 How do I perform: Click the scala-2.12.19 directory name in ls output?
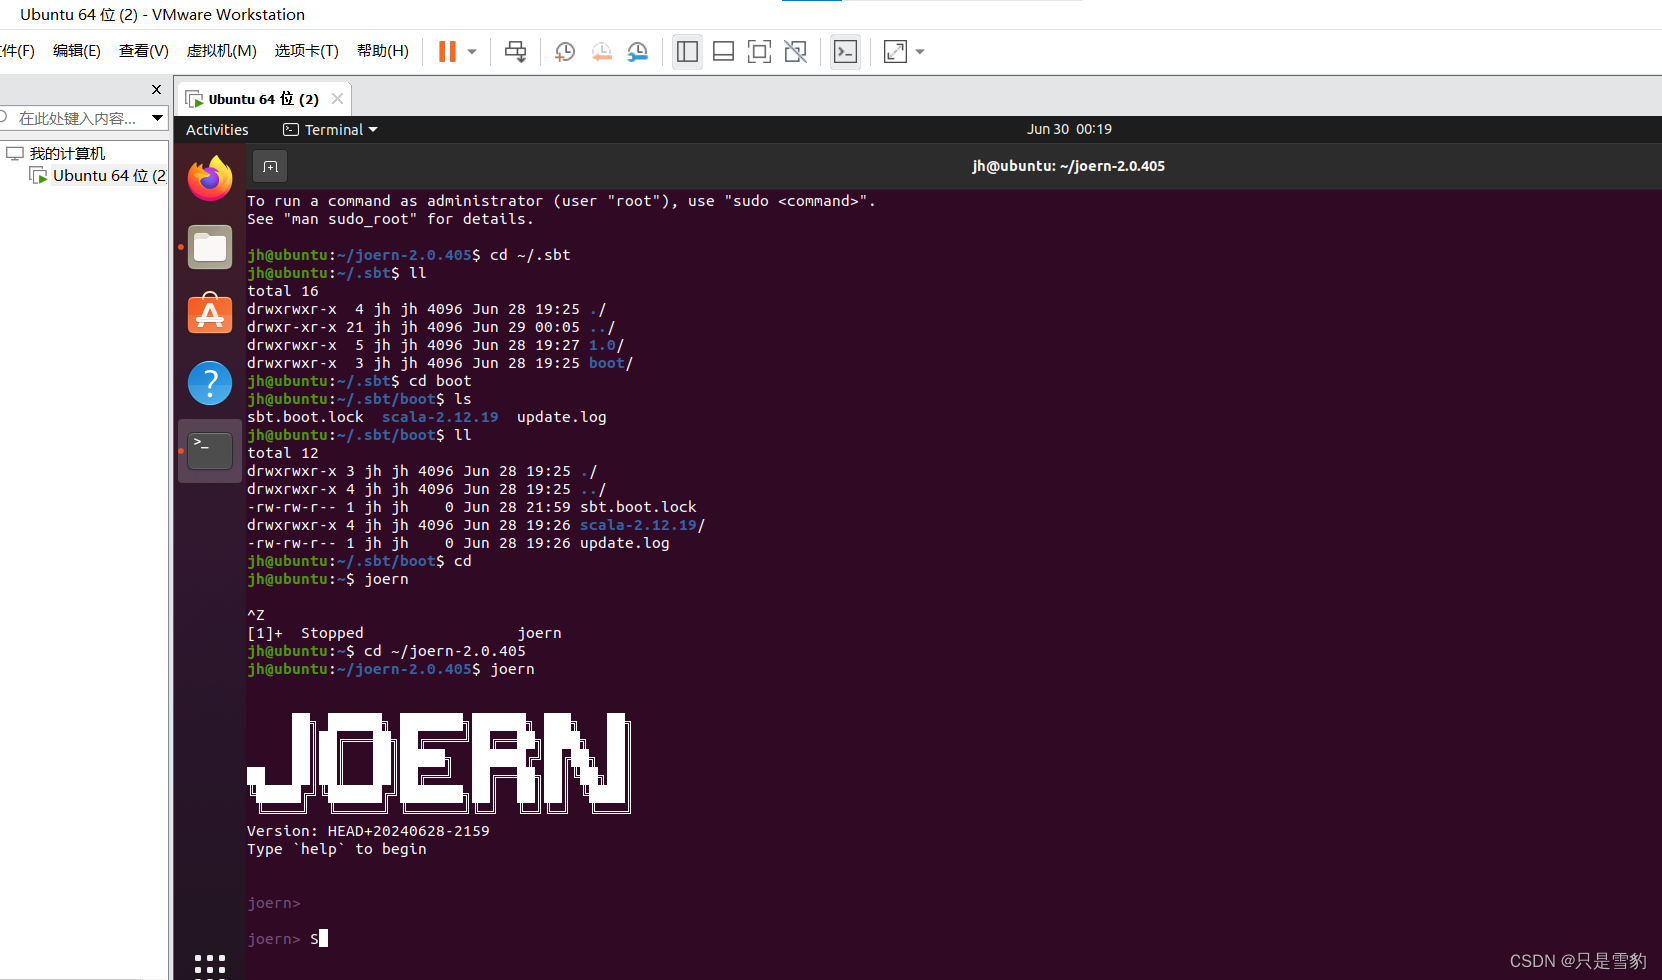(x=439, y=417)
